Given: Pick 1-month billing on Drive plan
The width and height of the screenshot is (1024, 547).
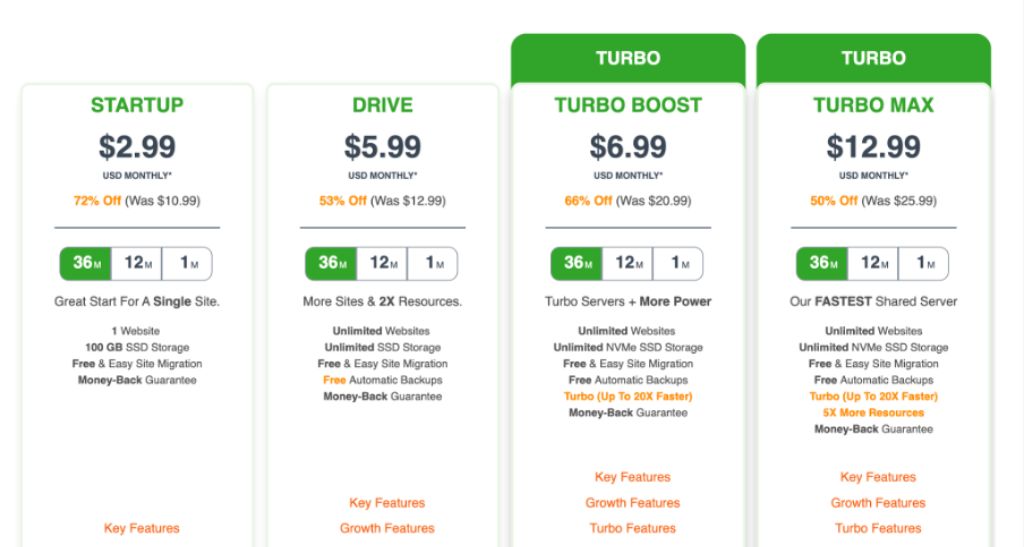Looking at the screenshot, I should pyautogui.click(x=432, y=264).
